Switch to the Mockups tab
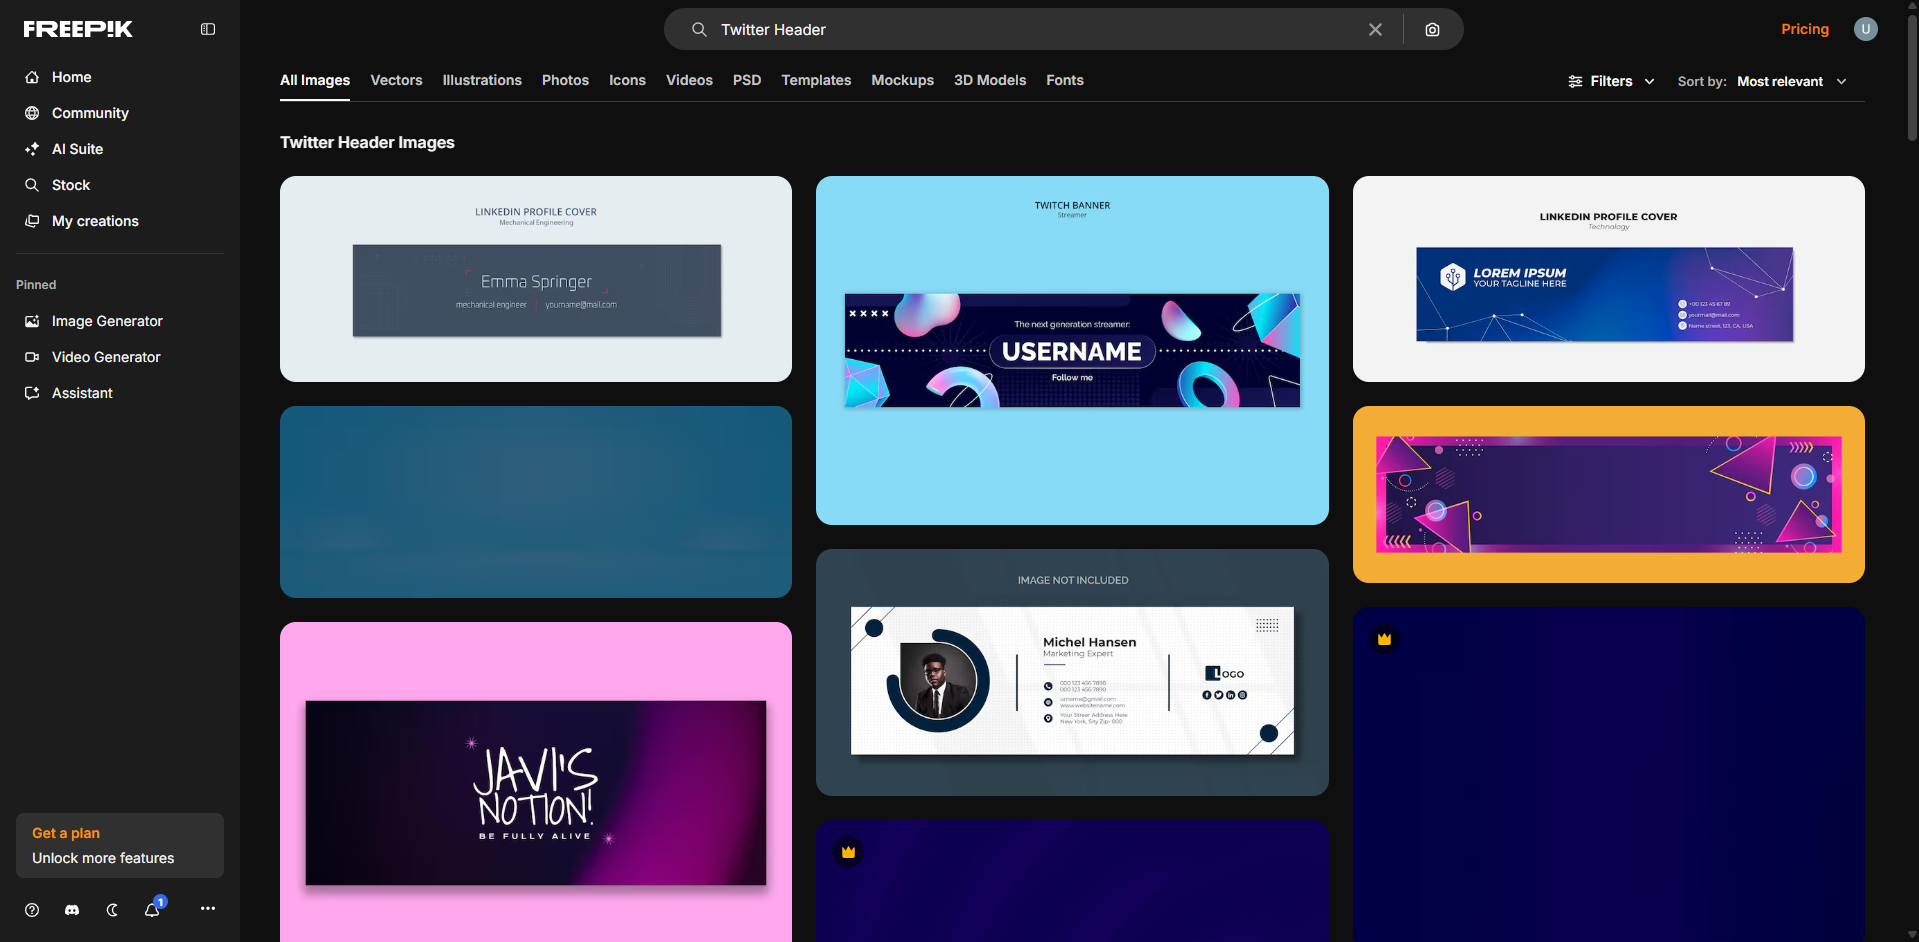 pos(902,80)
